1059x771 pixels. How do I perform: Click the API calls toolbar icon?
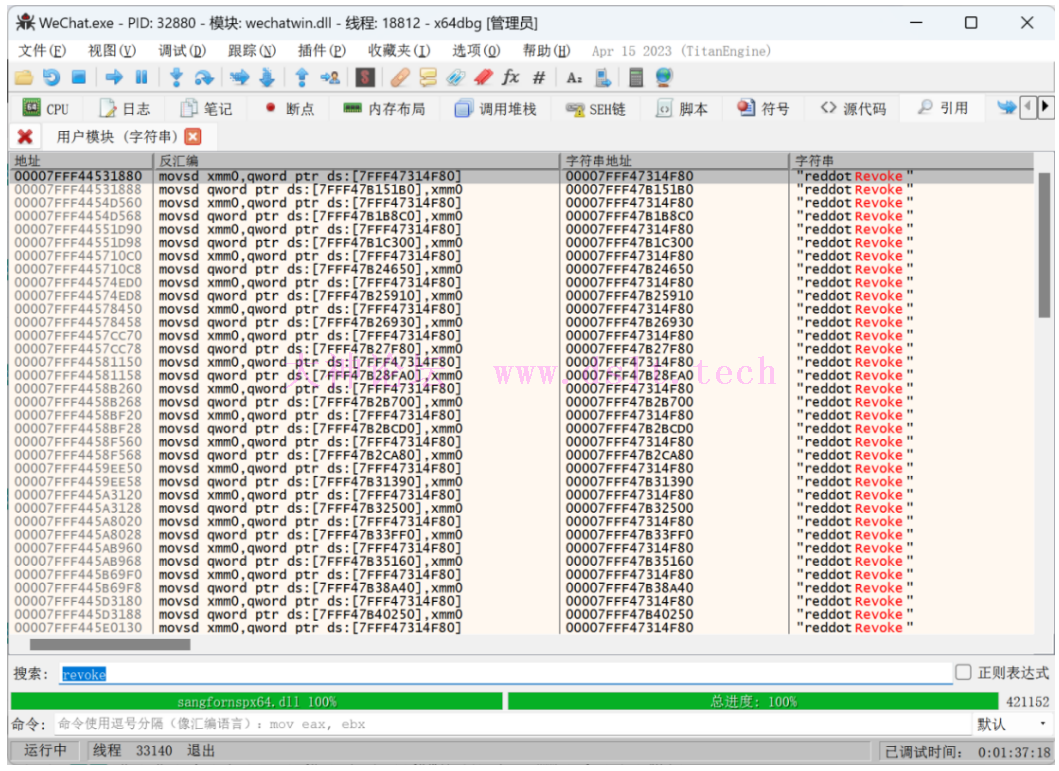[602, 78]
